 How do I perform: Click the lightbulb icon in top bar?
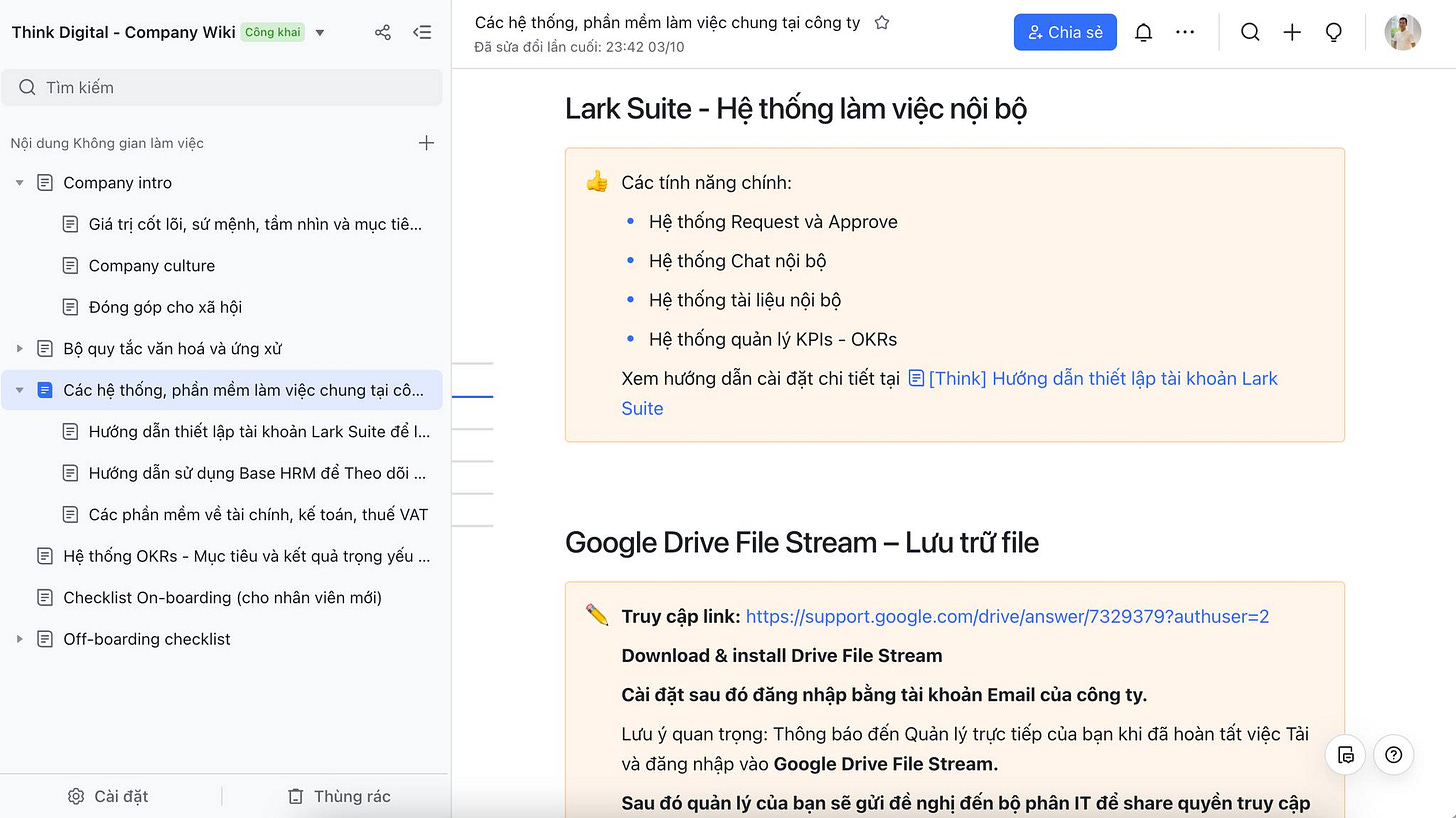tap(1333, 32)
